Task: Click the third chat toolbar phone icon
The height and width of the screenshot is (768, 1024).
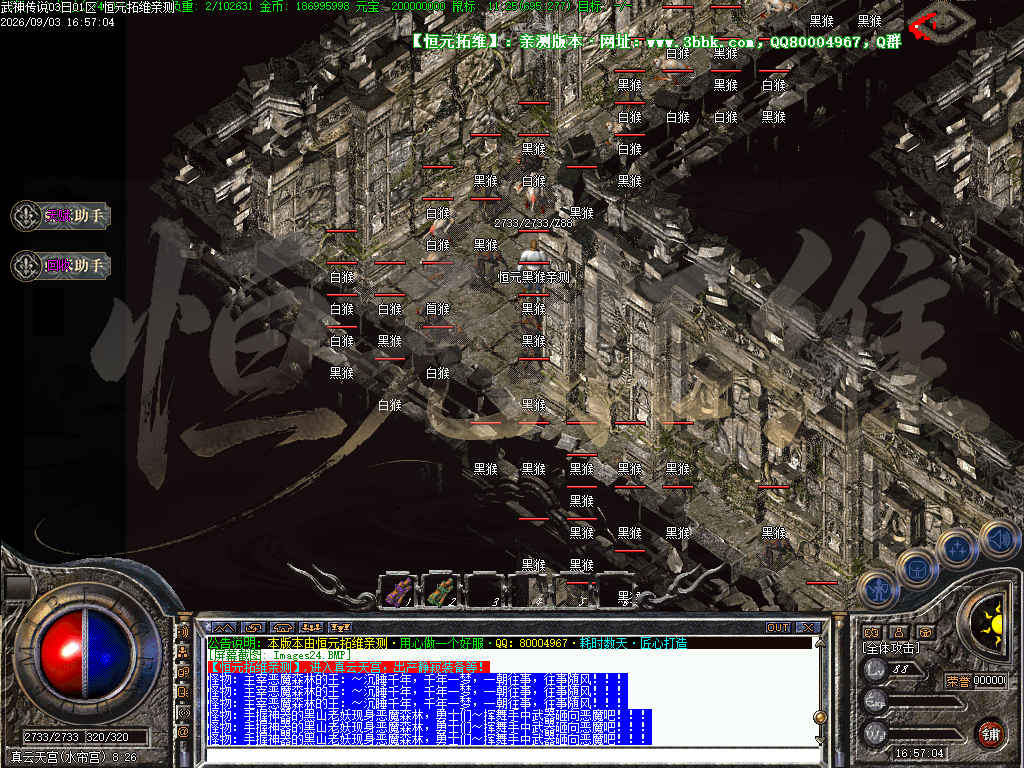Action: 282,628
